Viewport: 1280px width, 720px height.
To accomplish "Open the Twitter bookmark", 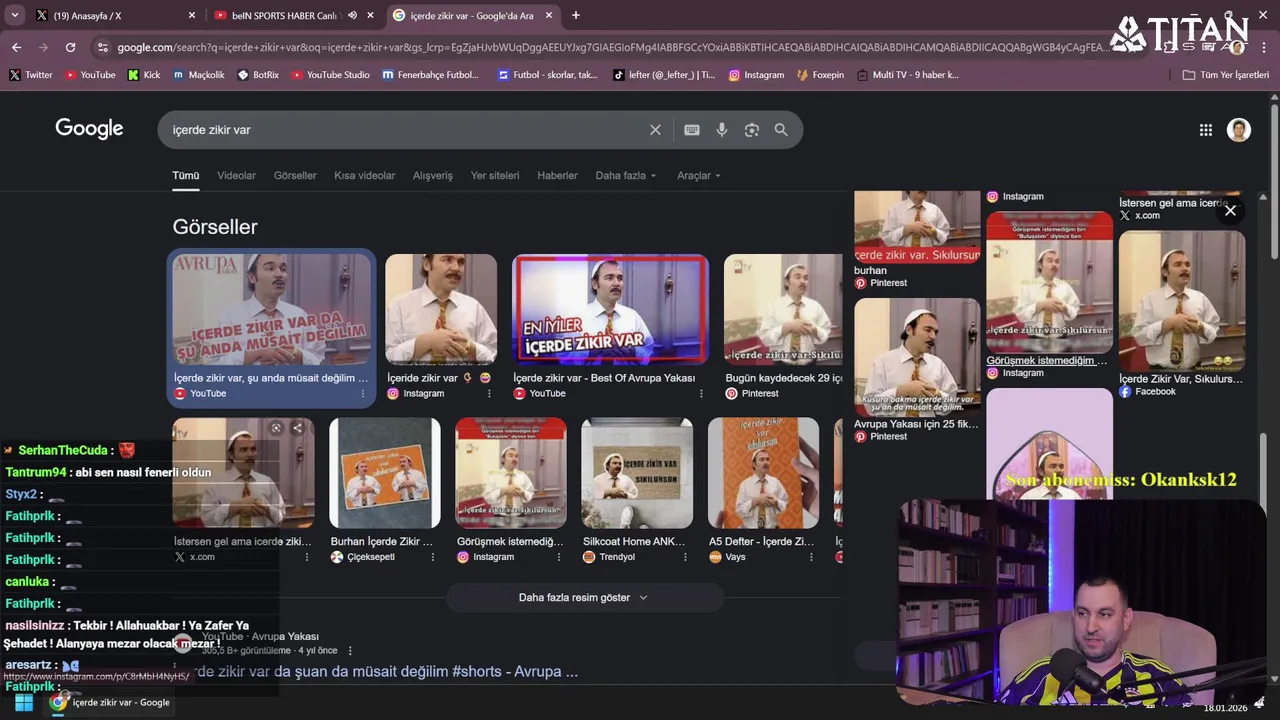I will [31, 75].
